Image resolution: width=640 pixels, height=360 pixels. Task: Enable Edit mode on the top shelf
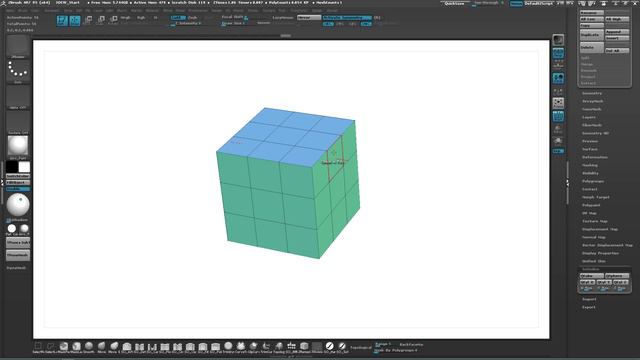coord(62,20)
